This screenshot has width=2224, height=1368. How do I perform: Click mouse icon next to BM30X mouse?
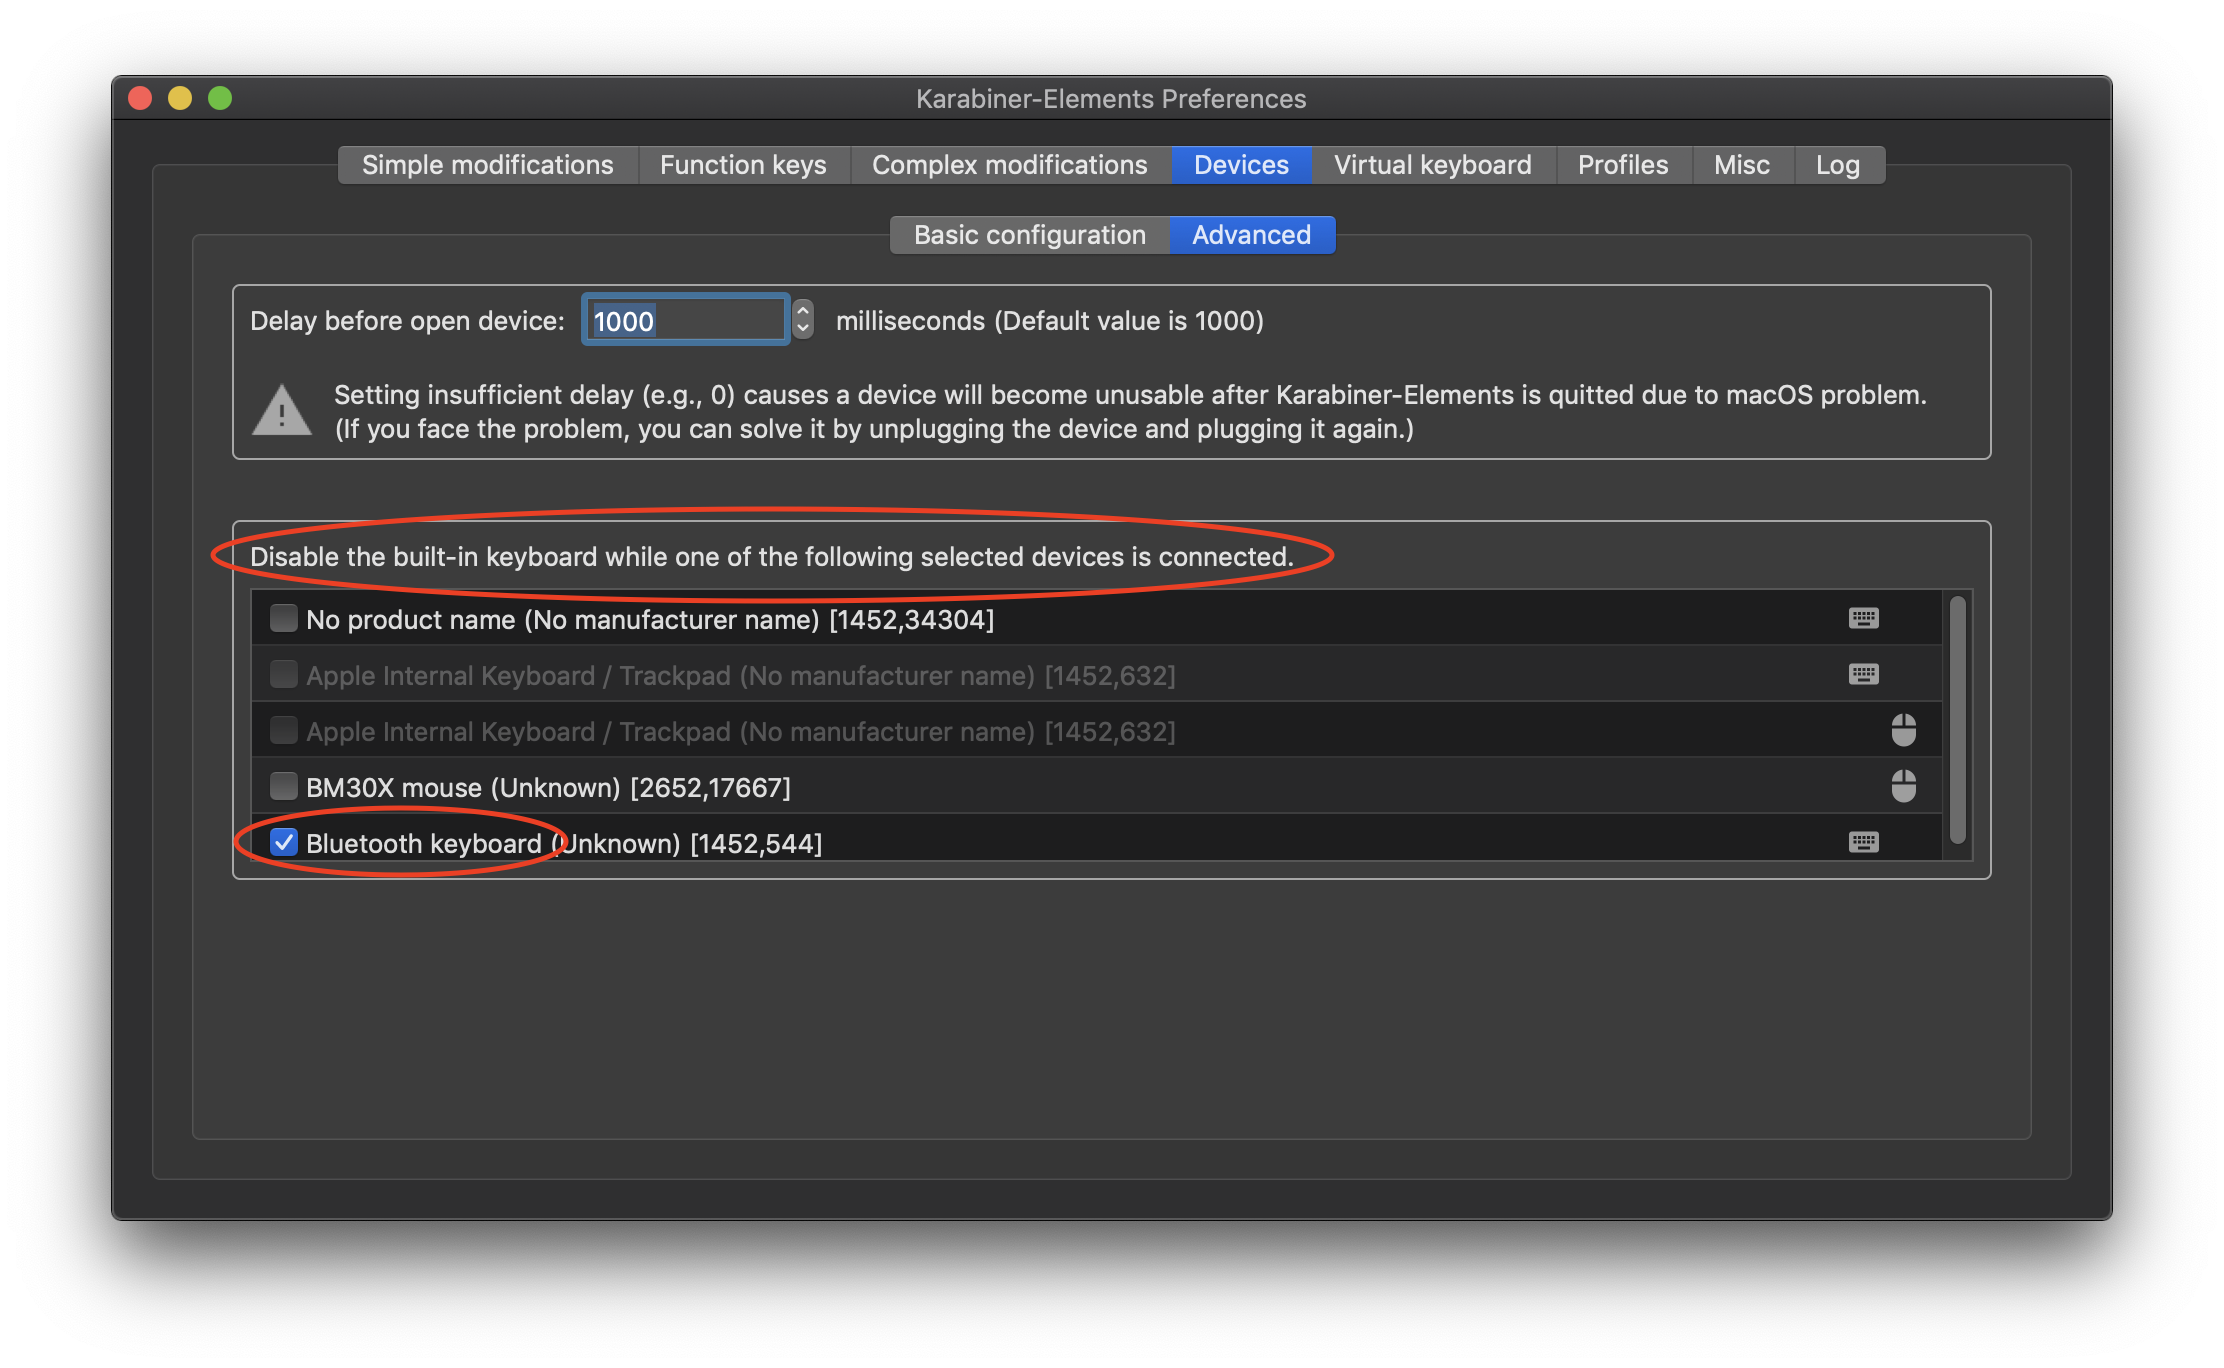click(x=1903, y=787)
